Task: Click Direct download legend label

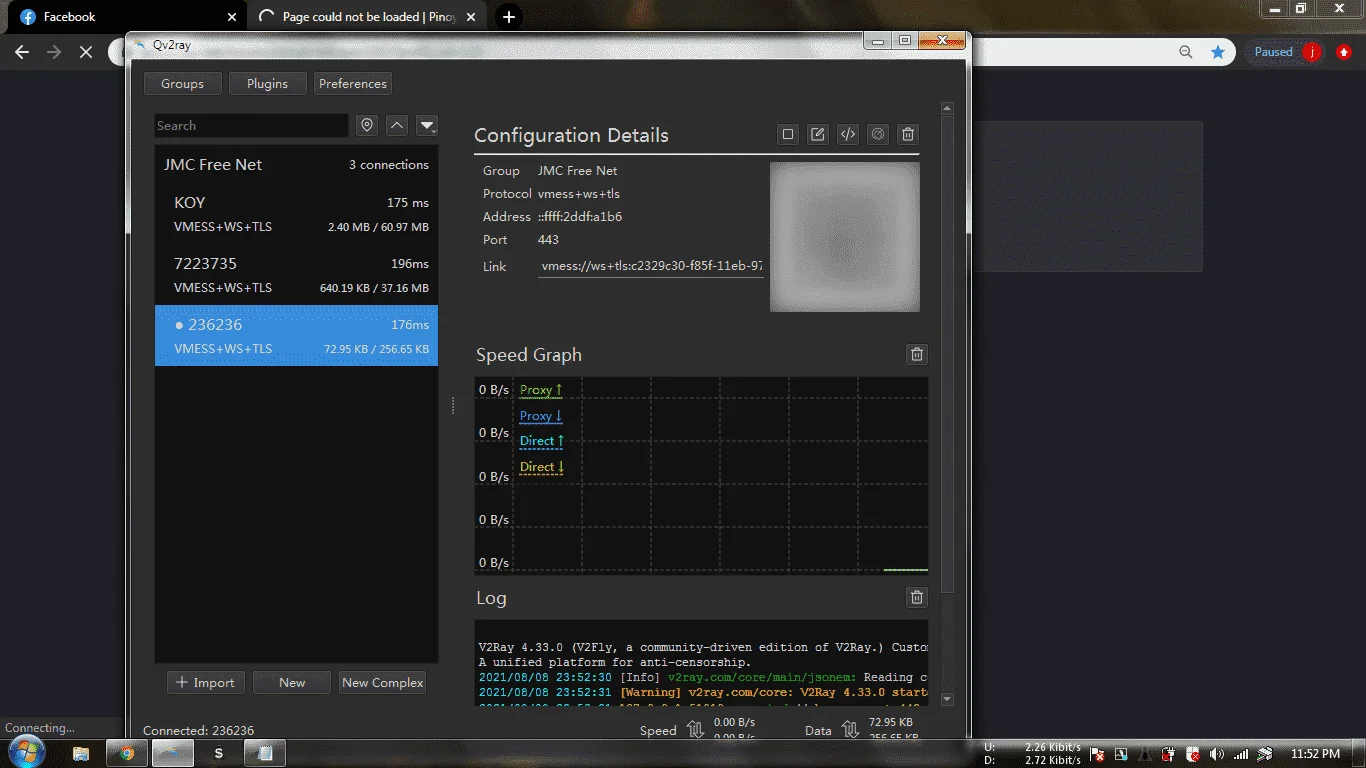Action: point(542,467)
